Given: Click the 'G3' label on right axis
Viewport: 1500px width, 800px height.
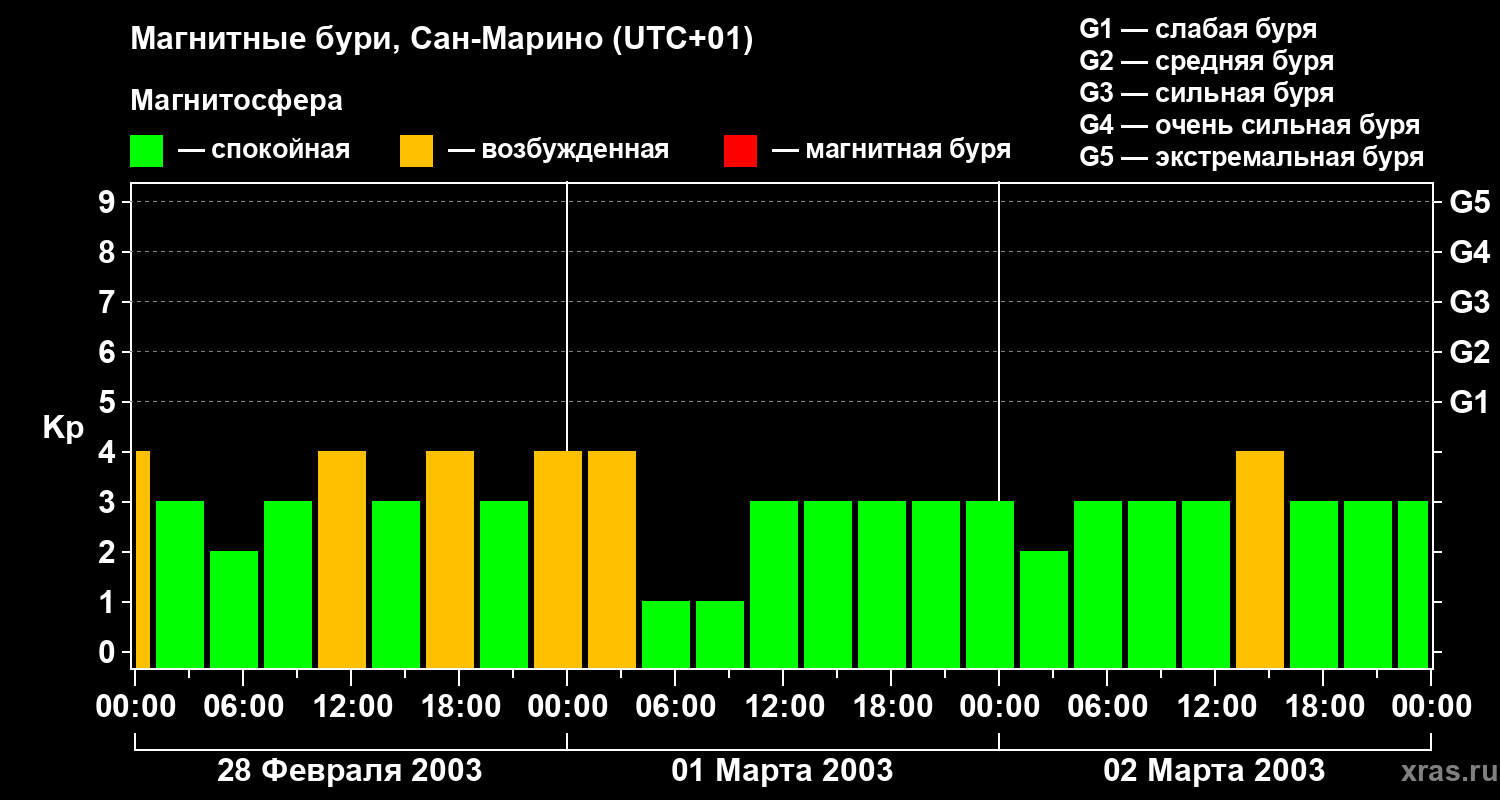Looking at the screenshot, I should tap(1470, 303).
